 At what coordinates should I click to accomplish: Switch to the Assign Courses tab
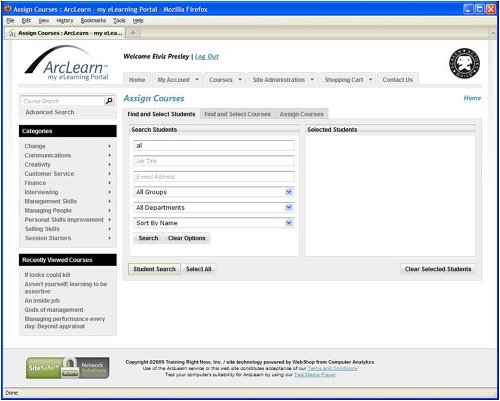pyautogui.click(x=301, y=114)
